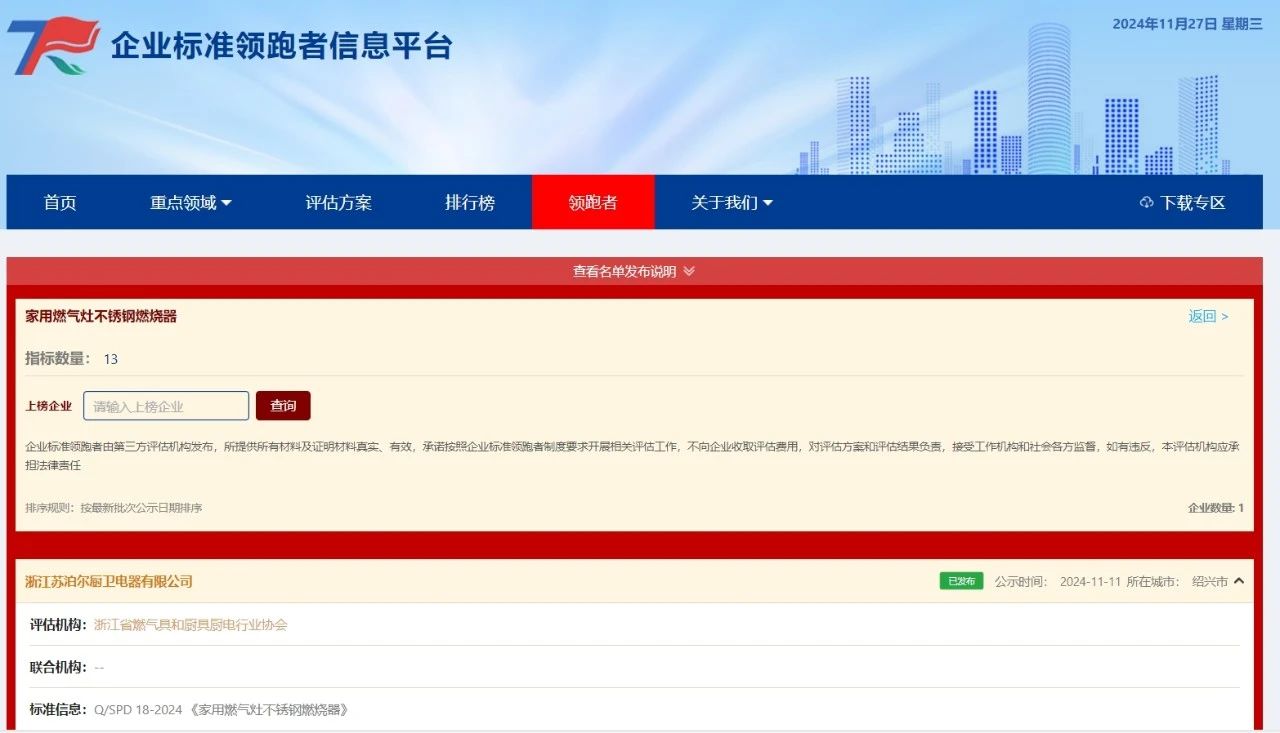Collapse the 浙江苏泊尔厨卫电器有限公司 entry chevron

click(1239, 581)
